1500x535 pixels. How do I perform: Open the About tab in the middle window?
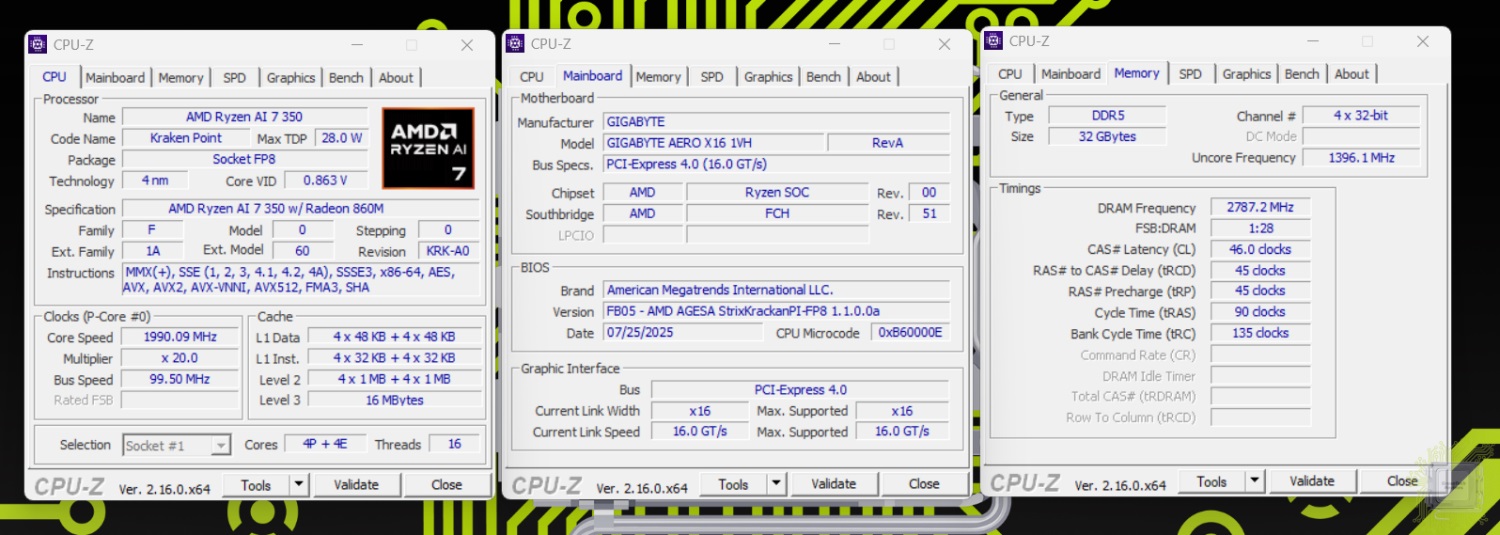873,76
